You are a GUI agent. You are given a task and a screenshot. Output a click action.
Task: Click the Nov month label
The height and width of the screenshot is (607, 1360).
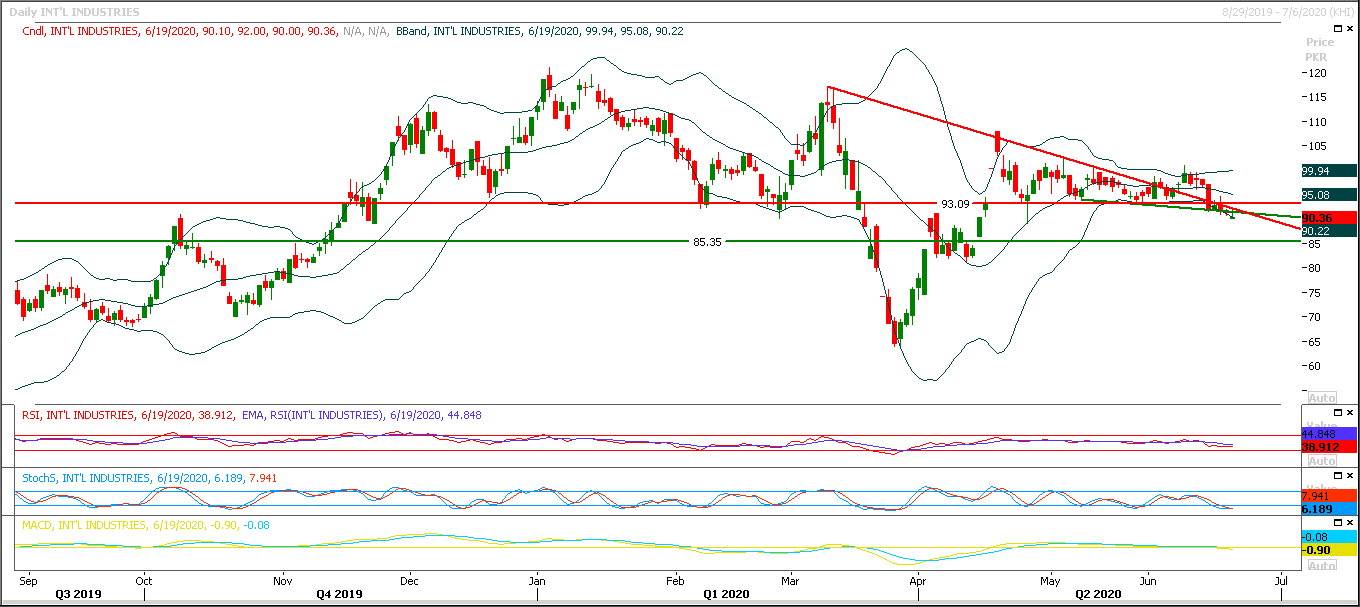click(282, 579)
